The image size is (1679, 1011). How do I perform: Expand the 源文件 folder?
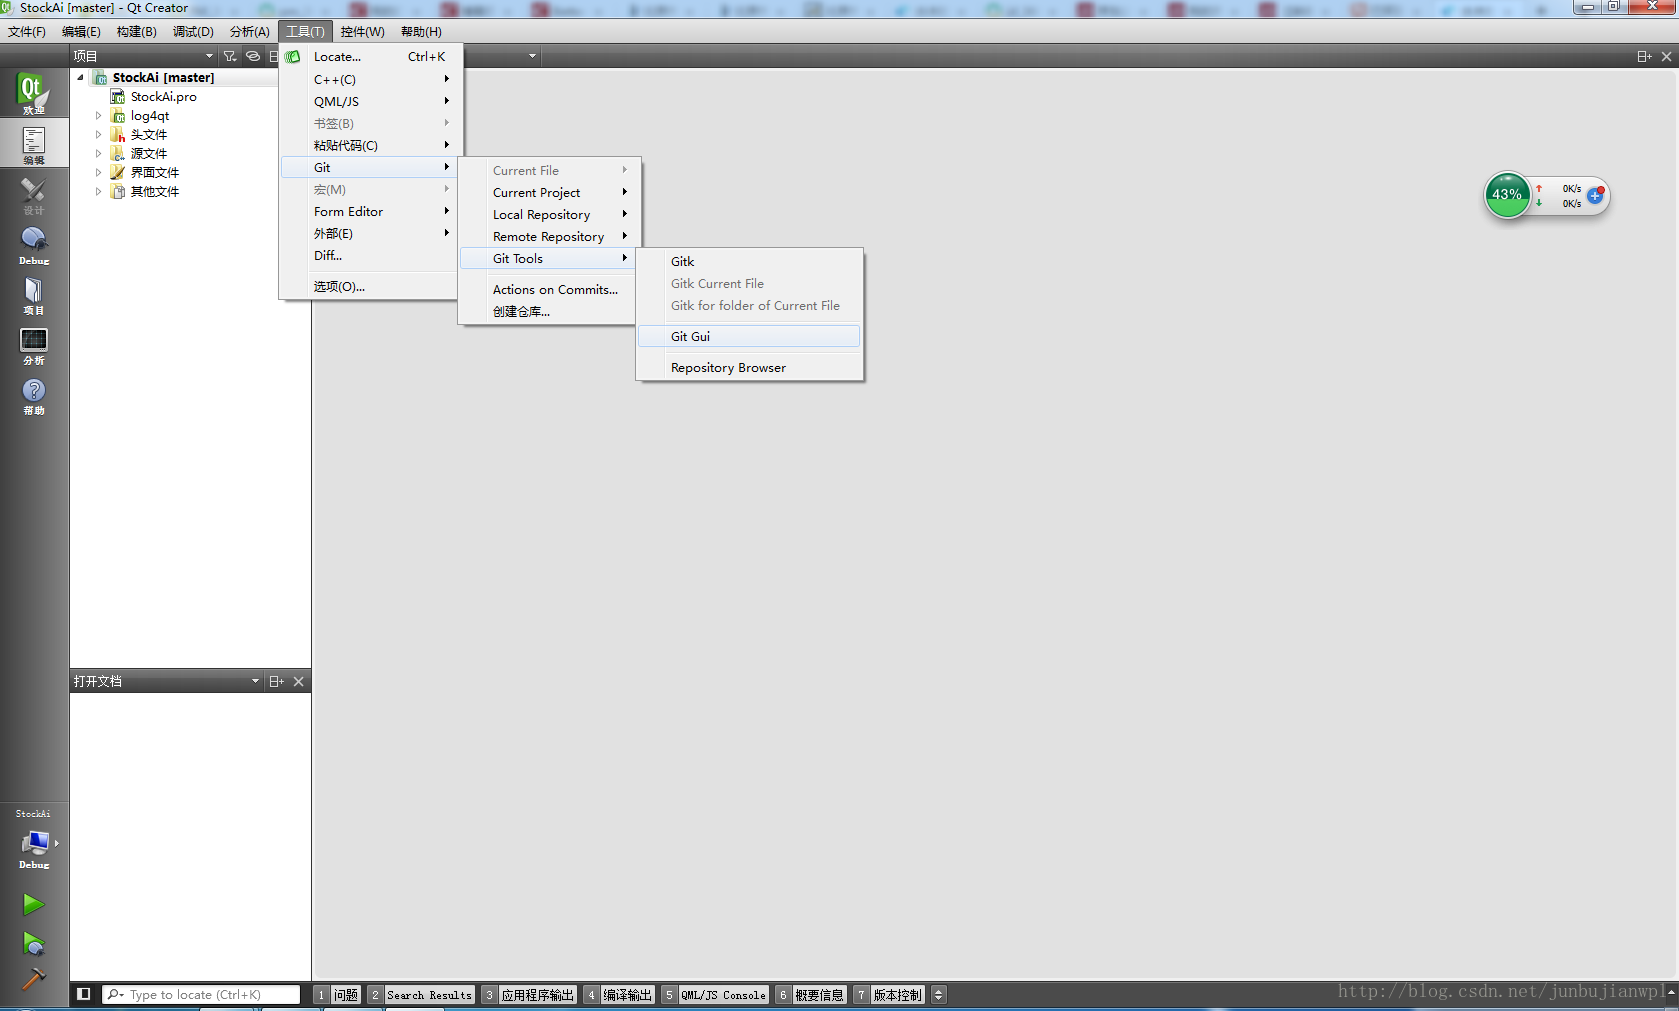98,154
